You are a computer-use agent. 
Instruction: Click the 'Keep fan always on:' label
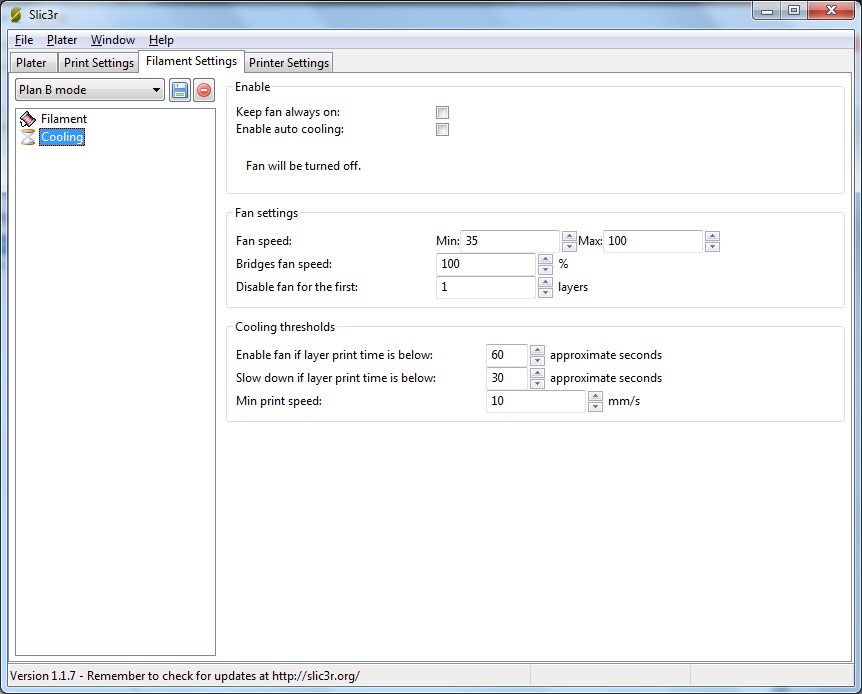(x=288, y=112)
